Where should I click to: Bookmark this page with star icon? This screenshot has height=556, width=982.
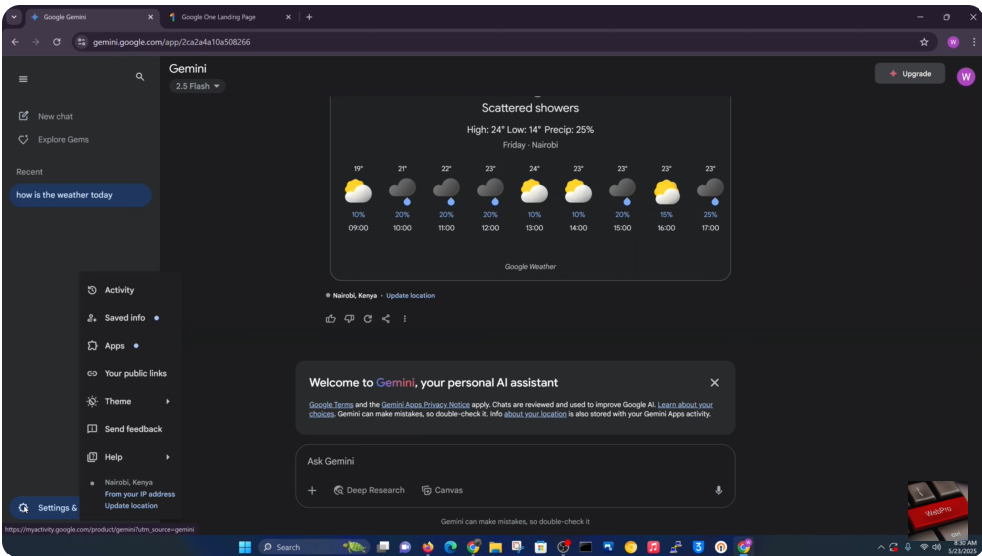tap(924, 42)
